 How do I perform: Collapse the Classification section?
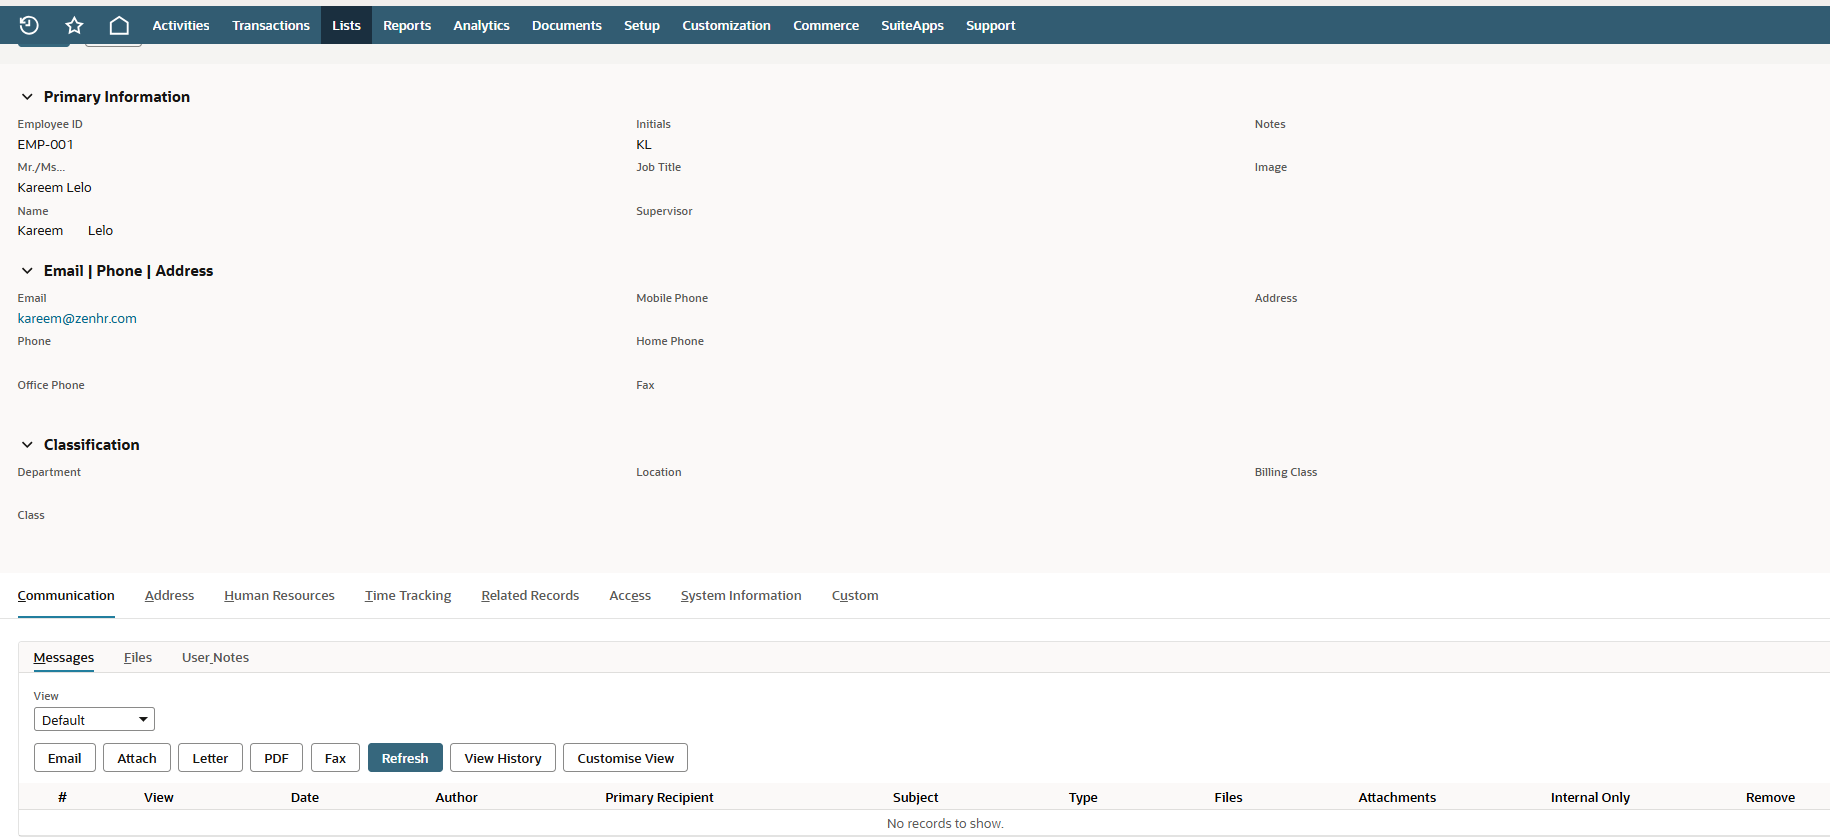tap(27, 445)
